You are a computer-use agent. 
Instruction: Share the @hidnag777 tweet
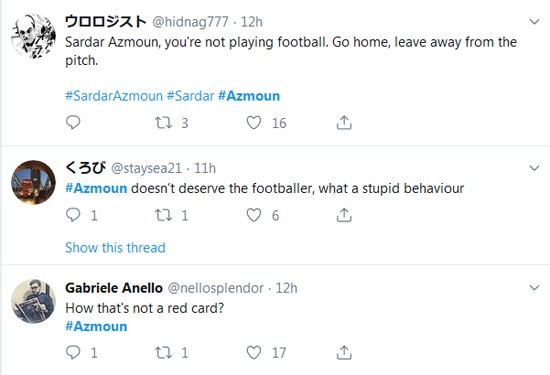tap(344, 123)
